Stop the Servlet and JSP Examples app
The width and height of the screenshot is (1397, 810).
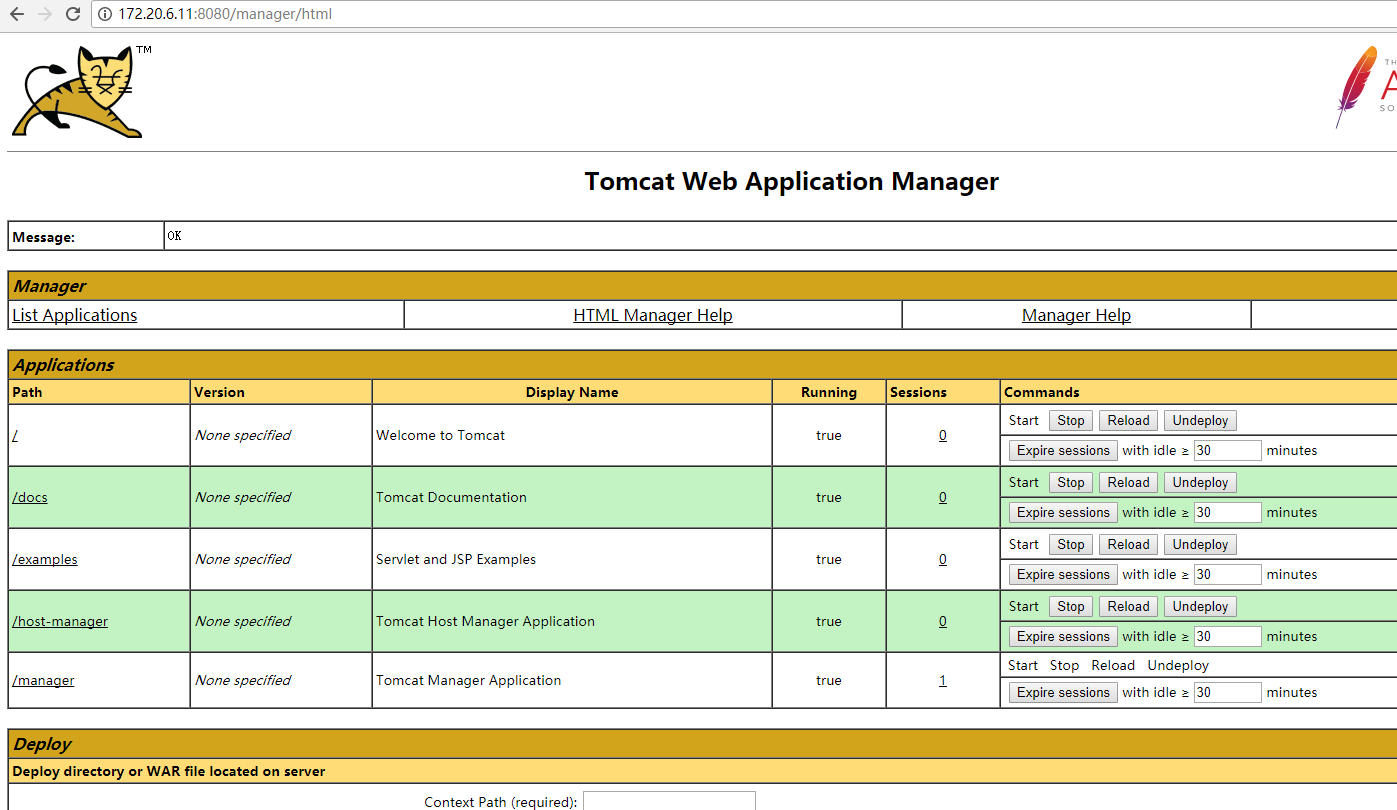[x=1071, y=545]
